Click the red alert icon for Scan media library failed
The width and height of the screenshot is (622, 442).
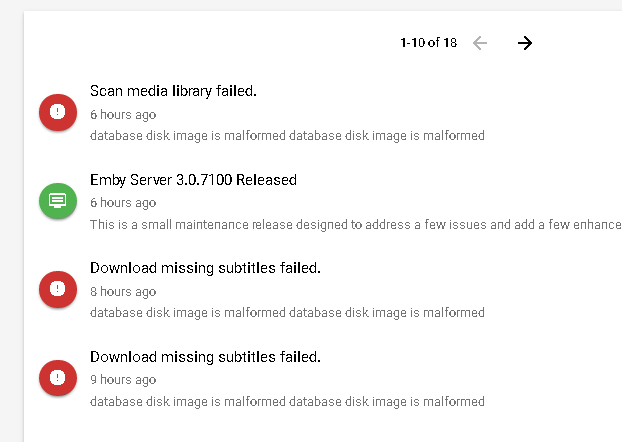click(58, 112)
